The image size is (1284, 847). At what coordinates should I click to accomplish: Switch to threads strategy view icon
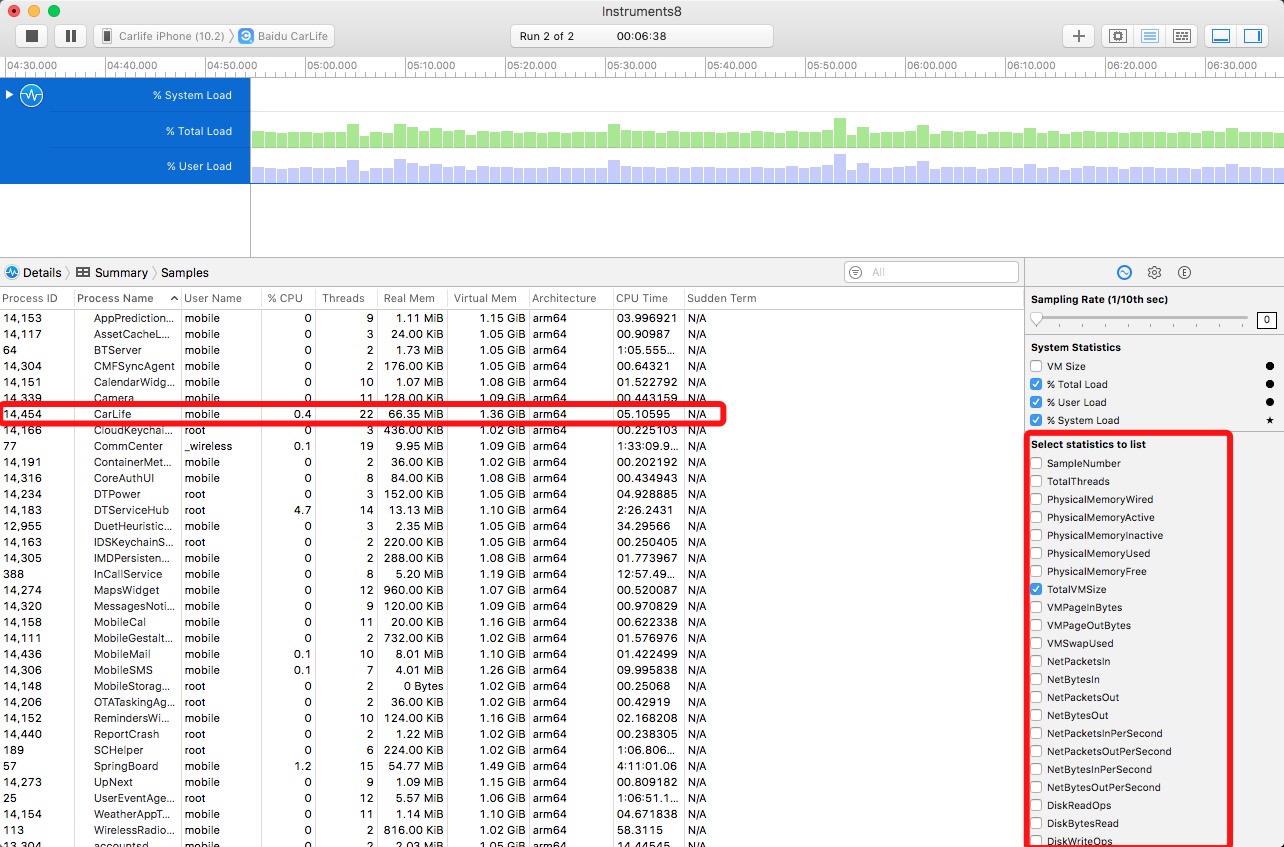[1181, 36]
